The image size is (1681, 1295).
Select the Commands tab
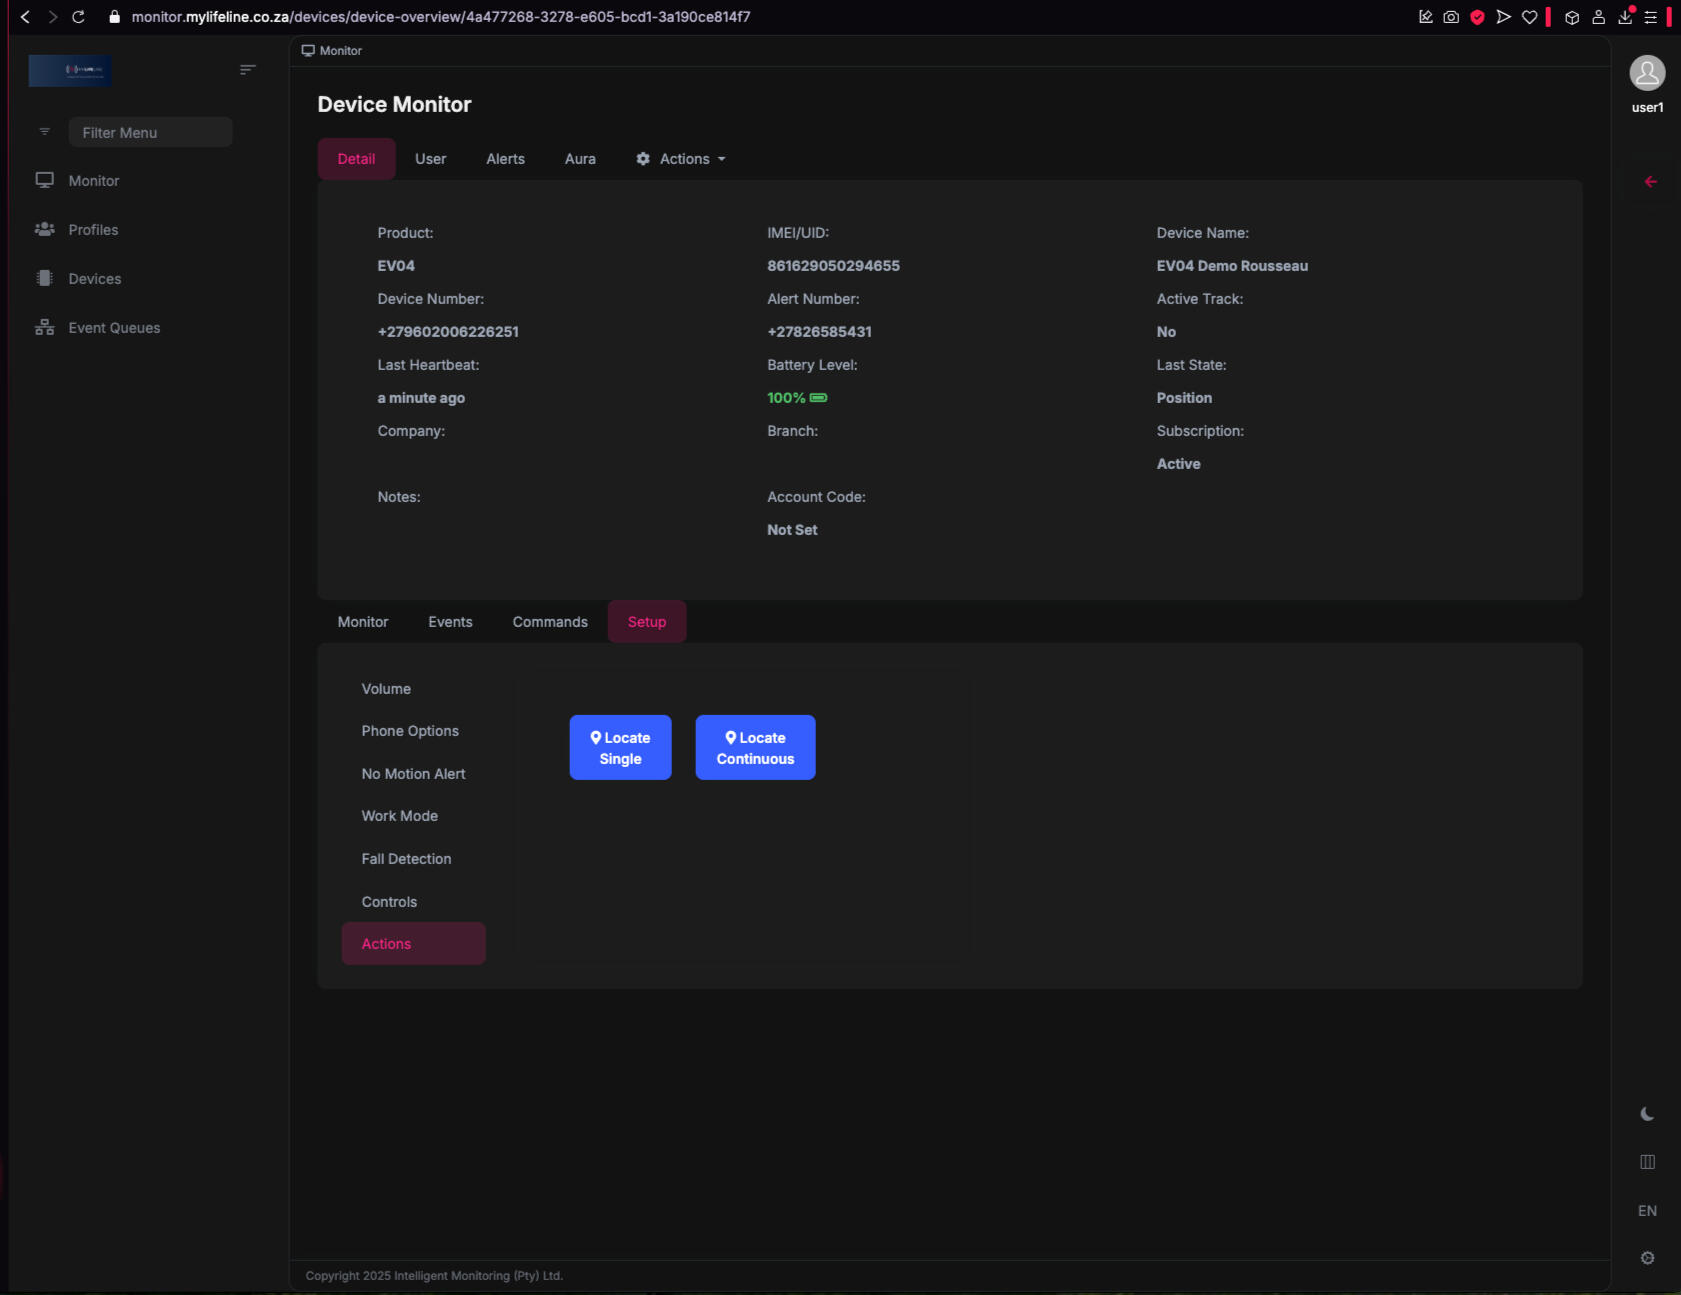550,622
